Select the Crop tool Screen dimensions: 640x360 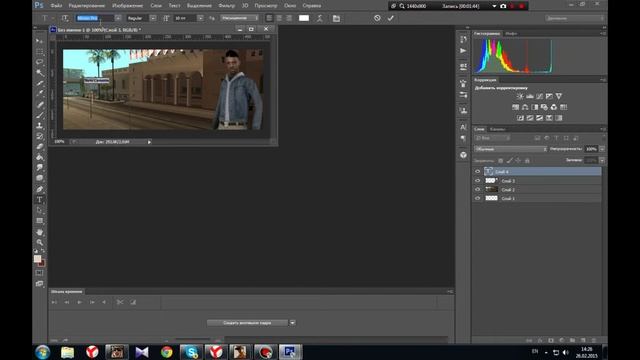40,83
